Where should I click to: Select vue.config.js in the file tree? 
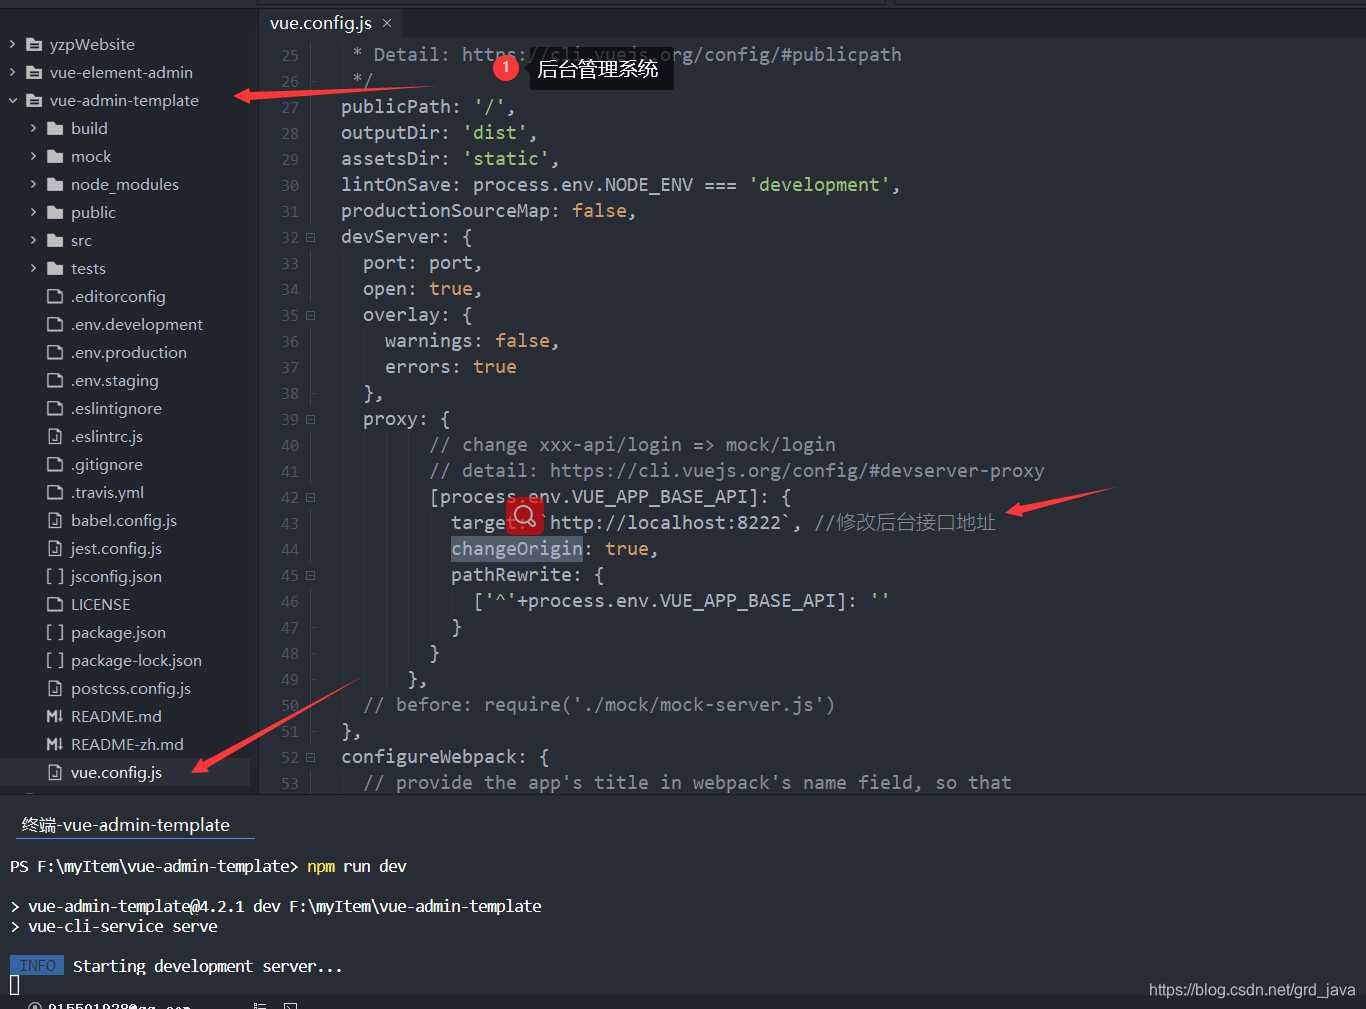coord(116,773)
